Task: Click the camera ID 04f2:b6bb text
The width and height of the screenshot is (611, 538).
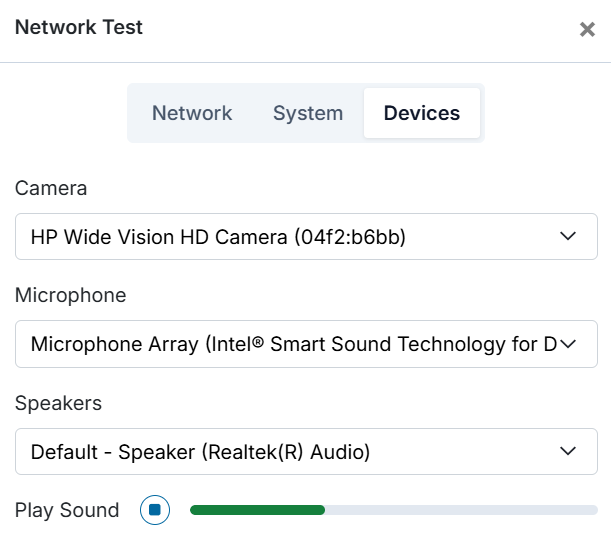Action: tap(350, 237)
